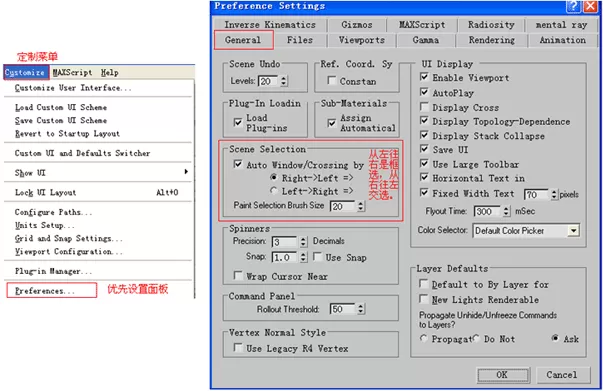Switch to the Viewports tab

(361, 40)
